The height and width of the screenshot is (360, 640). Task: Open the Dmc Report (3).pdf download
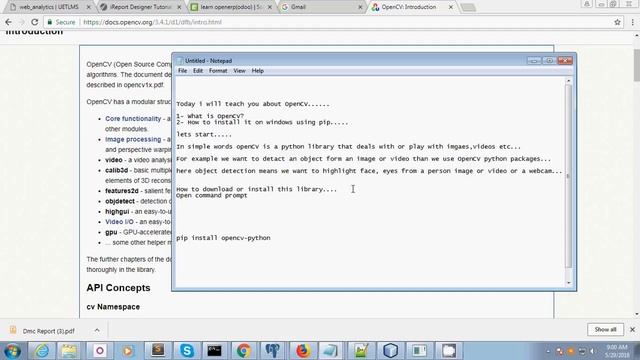click(x=48, y=331)
